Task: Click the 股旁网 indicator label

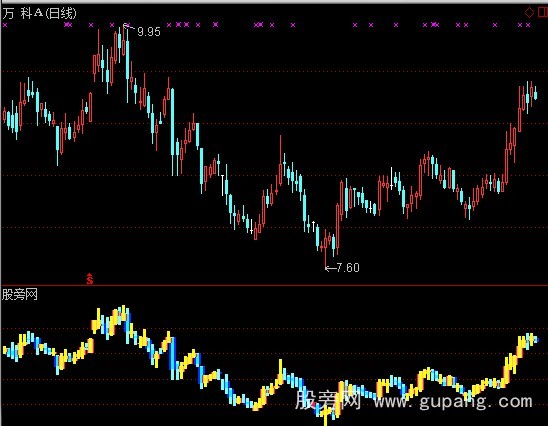Action: point(20,294)
